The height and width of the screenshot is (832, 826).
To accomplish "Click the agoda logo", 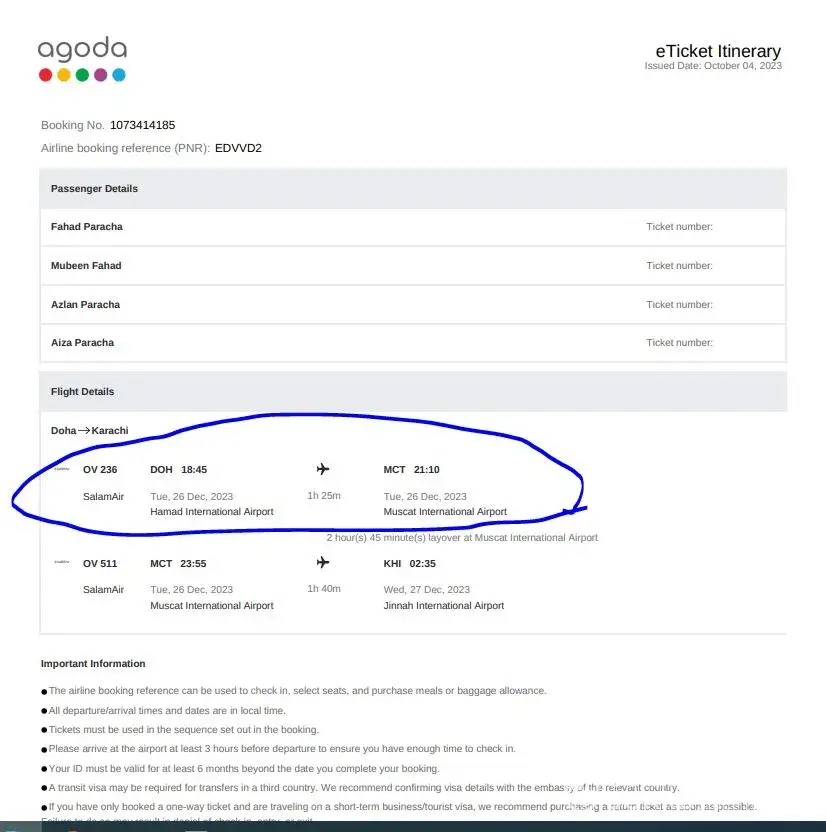I will (82, 59).
